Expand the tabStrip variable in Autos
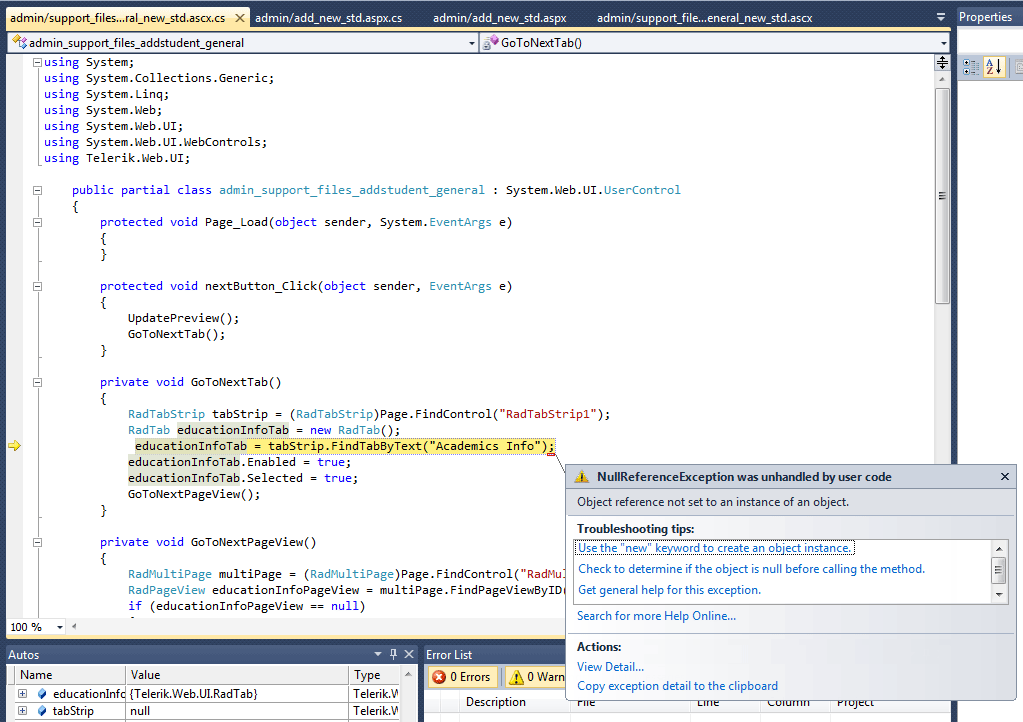 tap(22, 711)
